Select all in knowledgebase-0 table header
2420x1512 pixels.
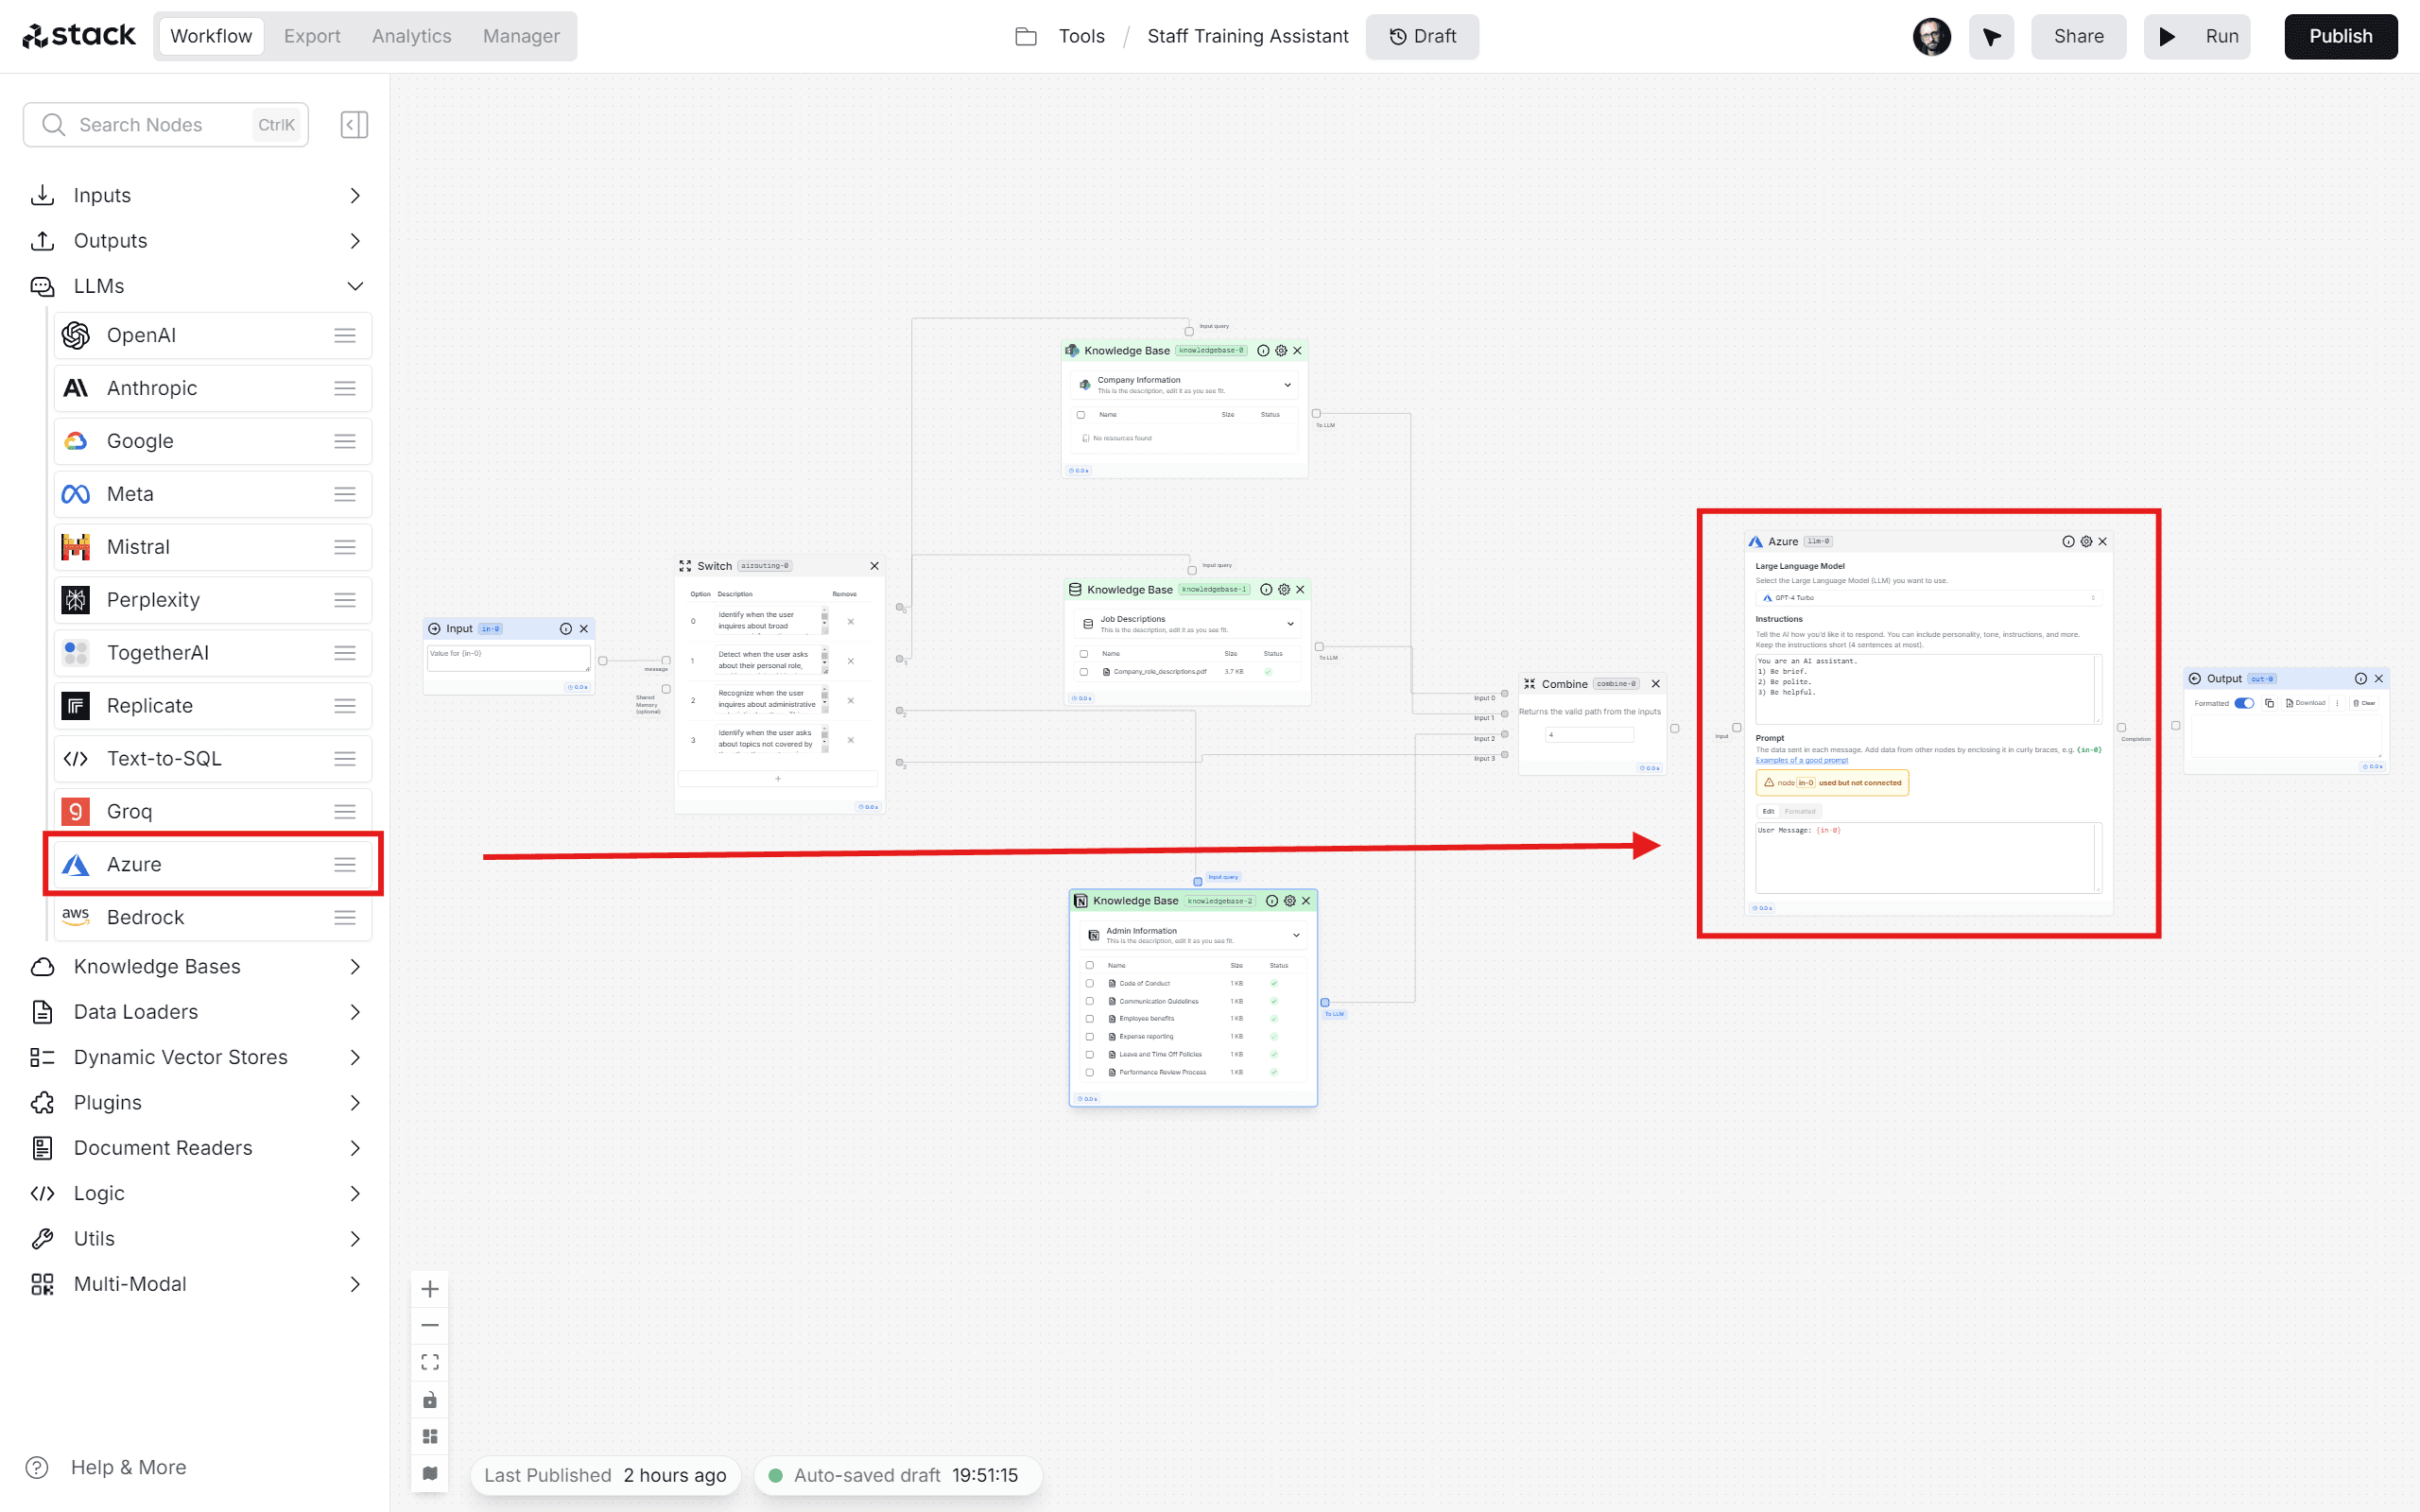(1081, 415)
